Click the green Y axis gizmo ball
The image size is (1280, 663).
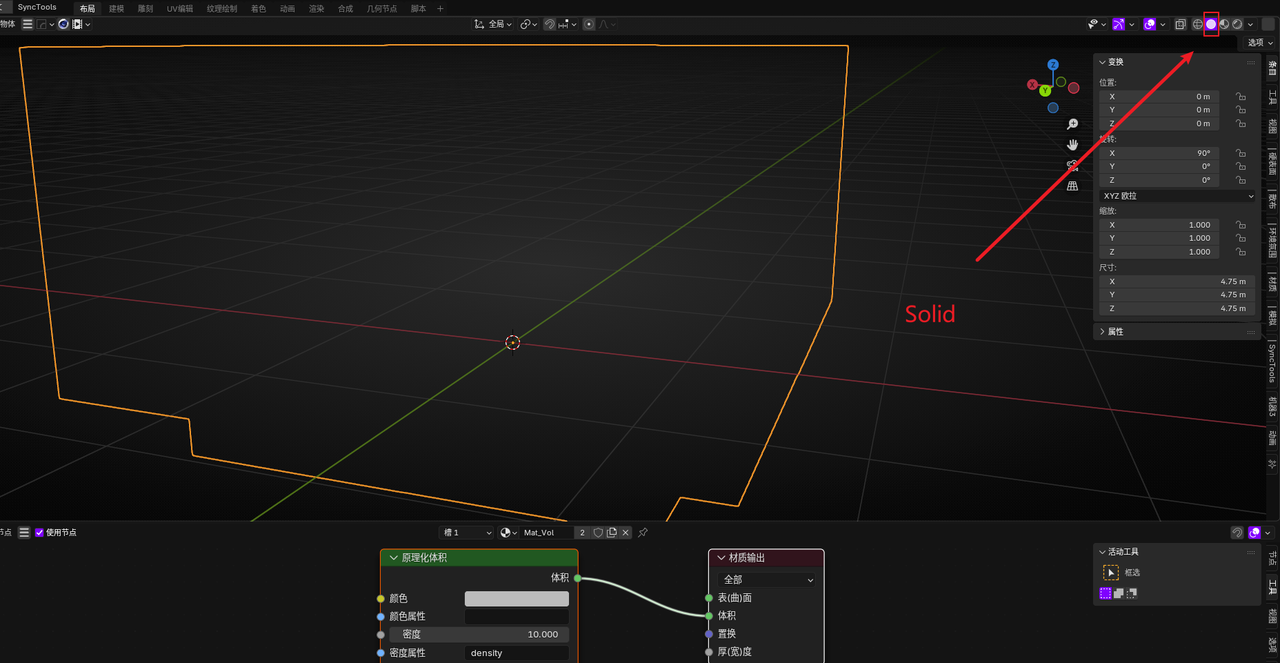tap(1045, 90)
